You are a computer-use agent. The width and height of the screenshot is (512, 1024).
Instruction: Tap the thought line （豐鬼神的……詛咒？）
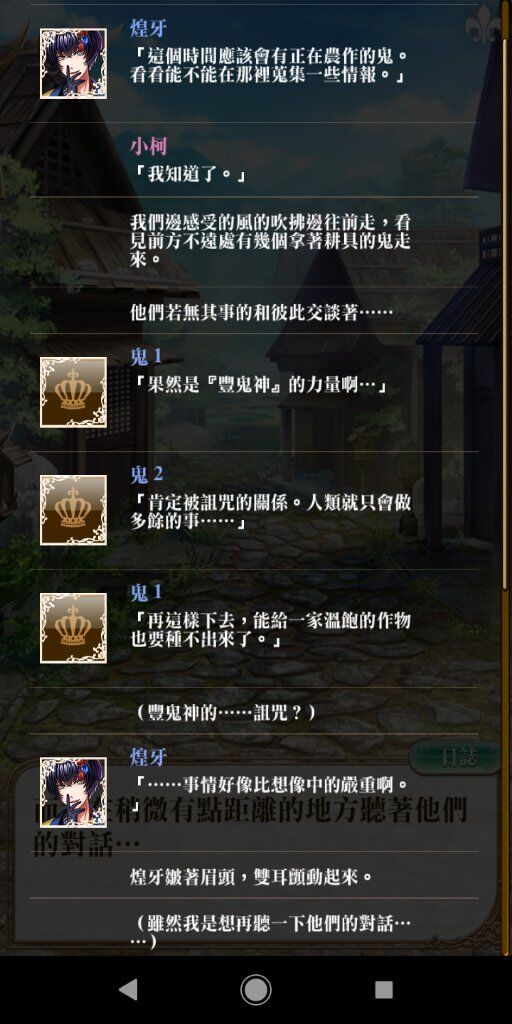tap(225, 712)
